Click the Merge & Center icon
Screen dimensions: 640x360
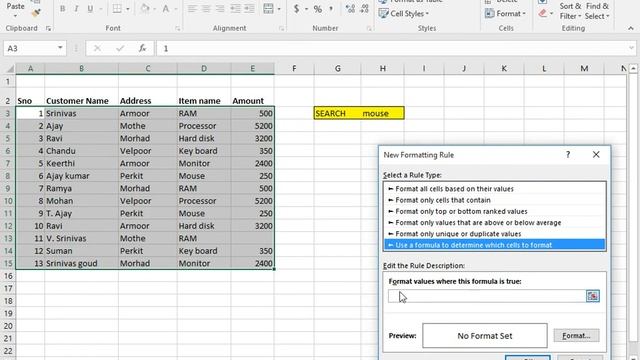tap(268, 9)
